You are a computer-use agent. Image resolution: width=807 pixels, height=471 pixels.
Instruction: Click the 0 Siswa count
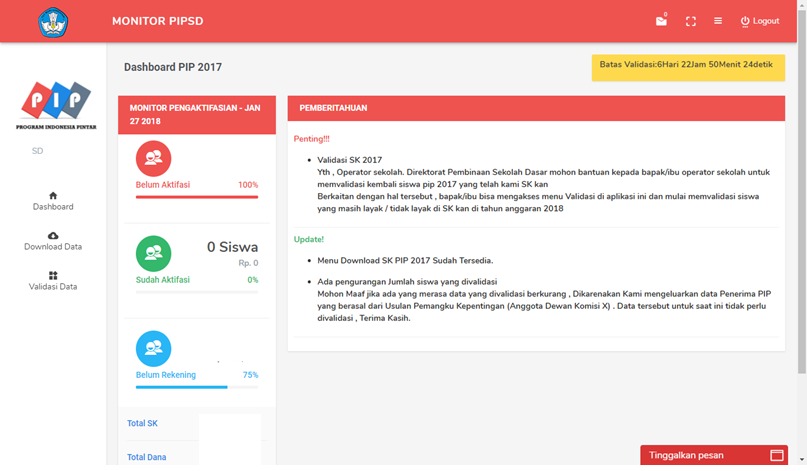pyautogui.click(x=233, y=247)
